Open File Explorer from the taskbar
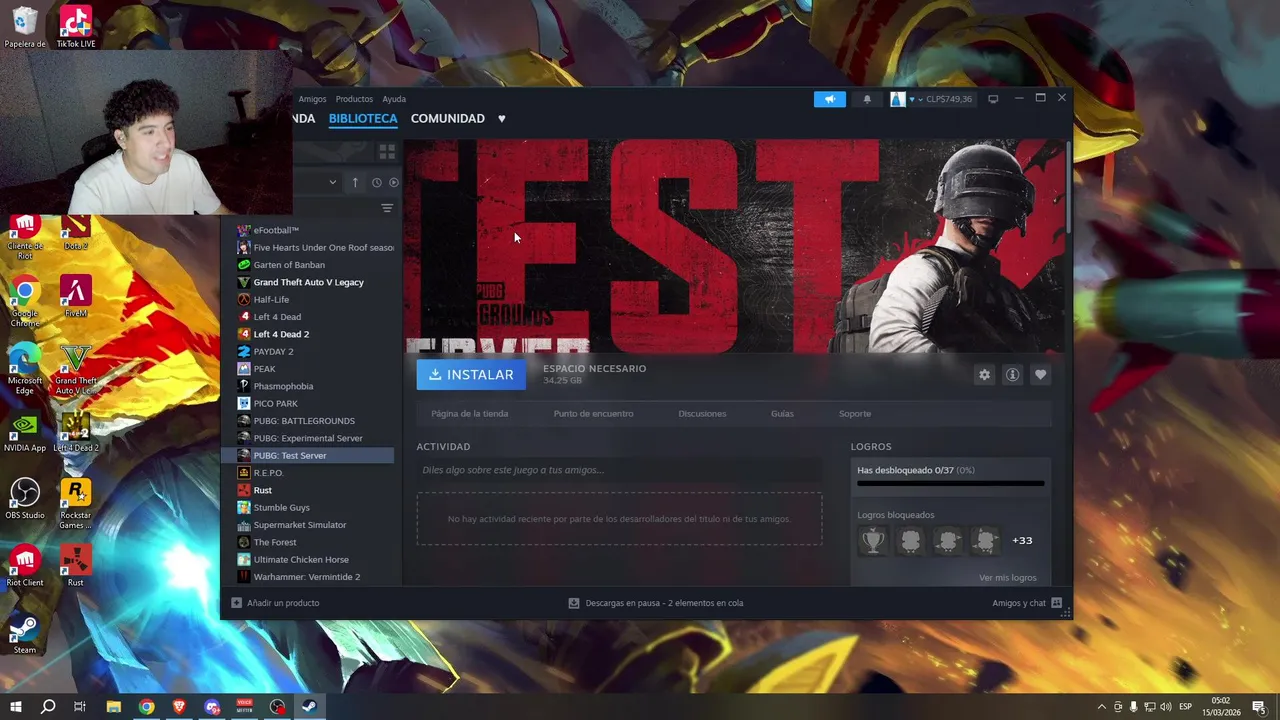Image resolution: width=1280 pixels, height=720 pixels. (114, 707)
